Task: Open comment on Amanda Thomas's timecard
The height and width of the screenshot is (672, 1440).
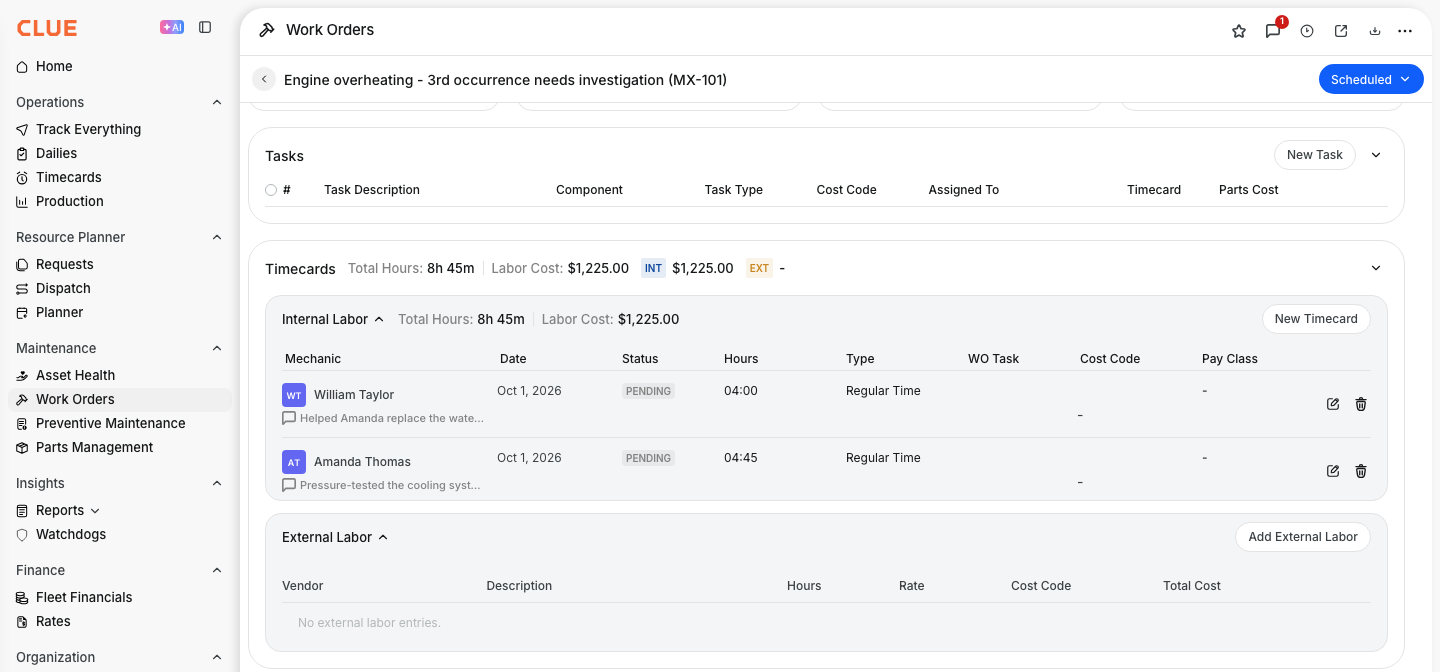Action: tap(289, 485)
